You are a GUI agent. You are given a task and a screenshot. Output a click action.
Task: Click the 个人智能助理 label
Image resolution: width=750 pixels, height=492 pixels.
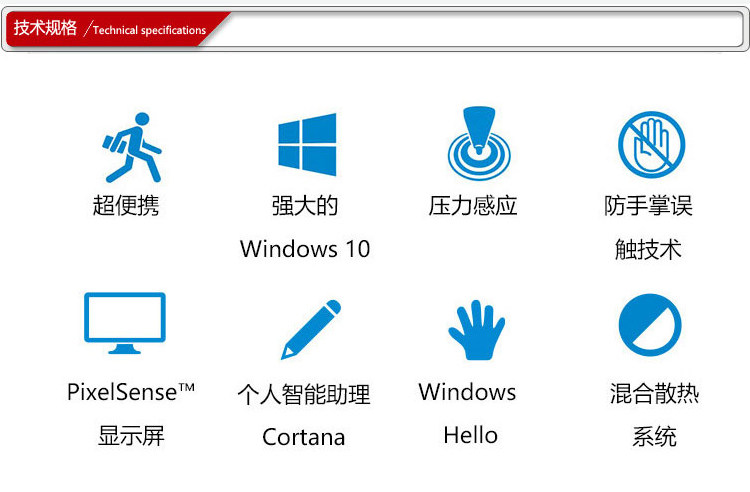click(x=304, y=394)
